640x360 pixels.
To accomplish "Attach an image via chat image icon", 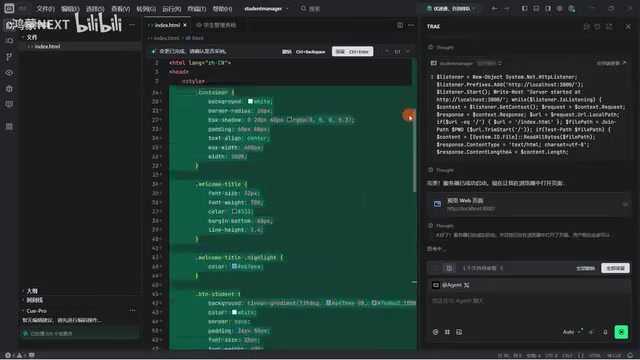I will tap(459, 332).
